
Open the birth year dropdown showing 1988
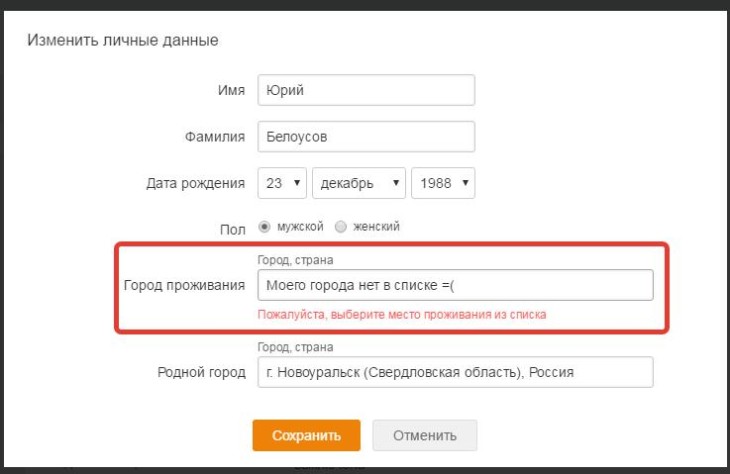[x=443, y=183]
